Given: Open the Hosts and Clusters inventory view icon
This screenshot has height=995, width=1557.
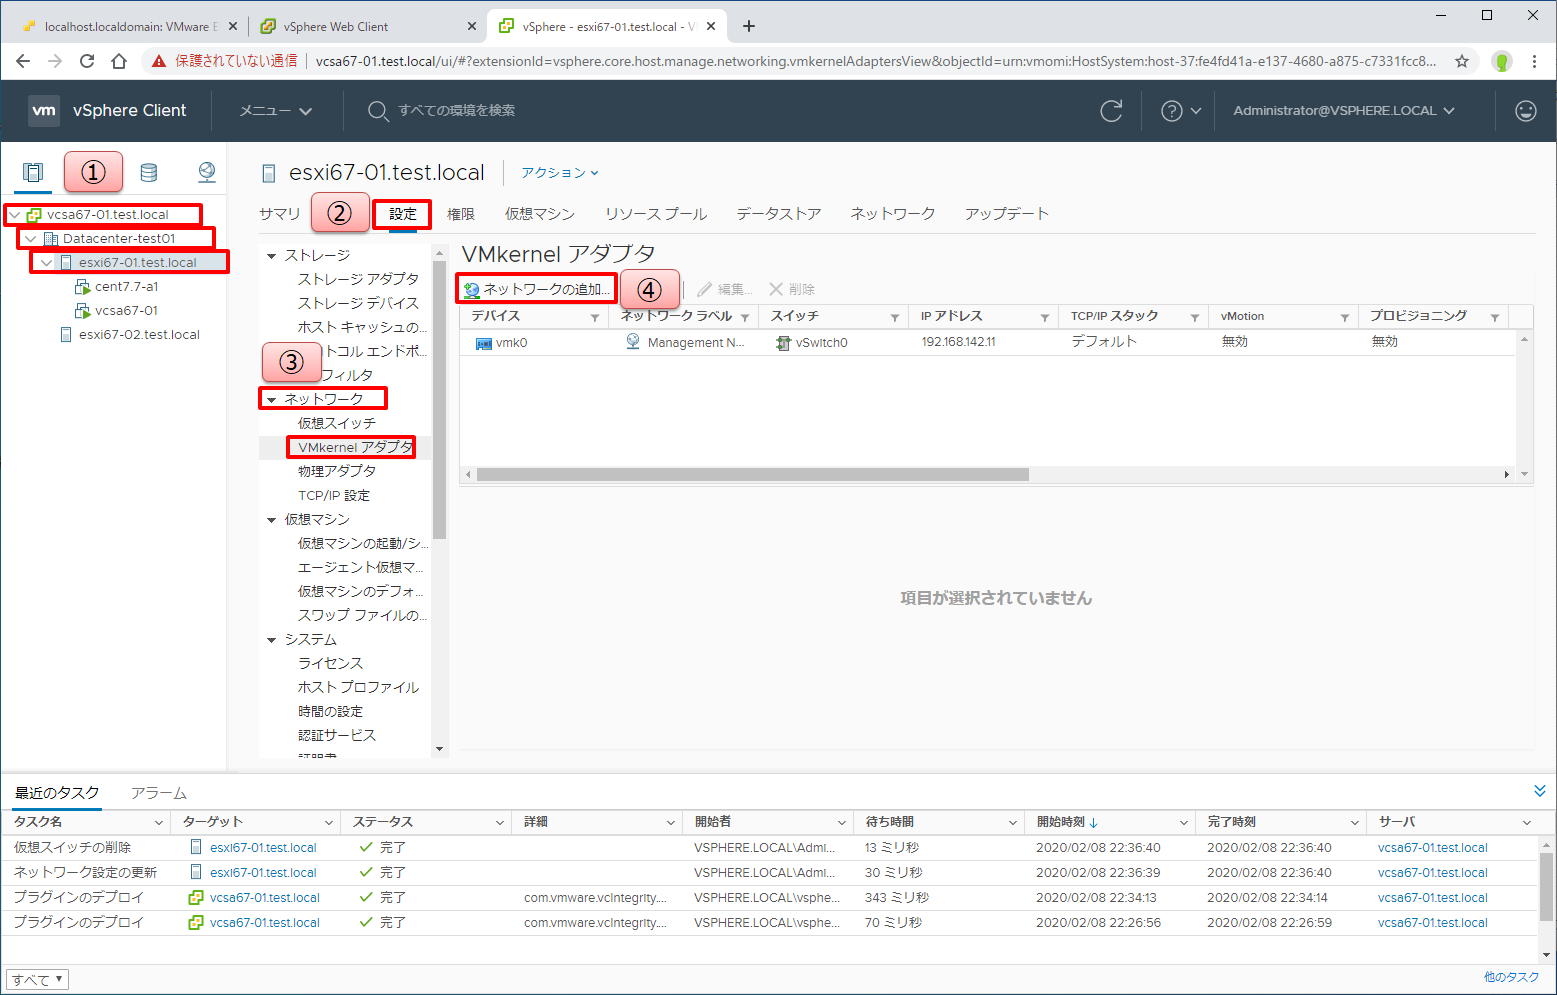Looking at the screenshot, I should (x=33, y=172).
